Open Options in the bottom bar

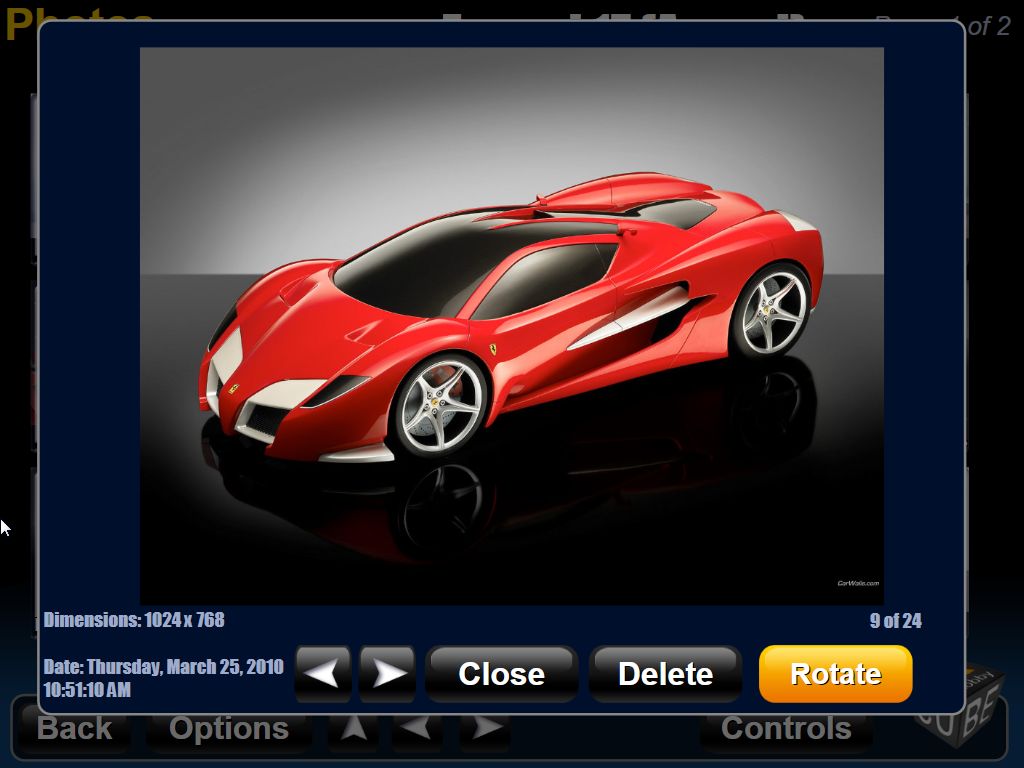point(229,729)
